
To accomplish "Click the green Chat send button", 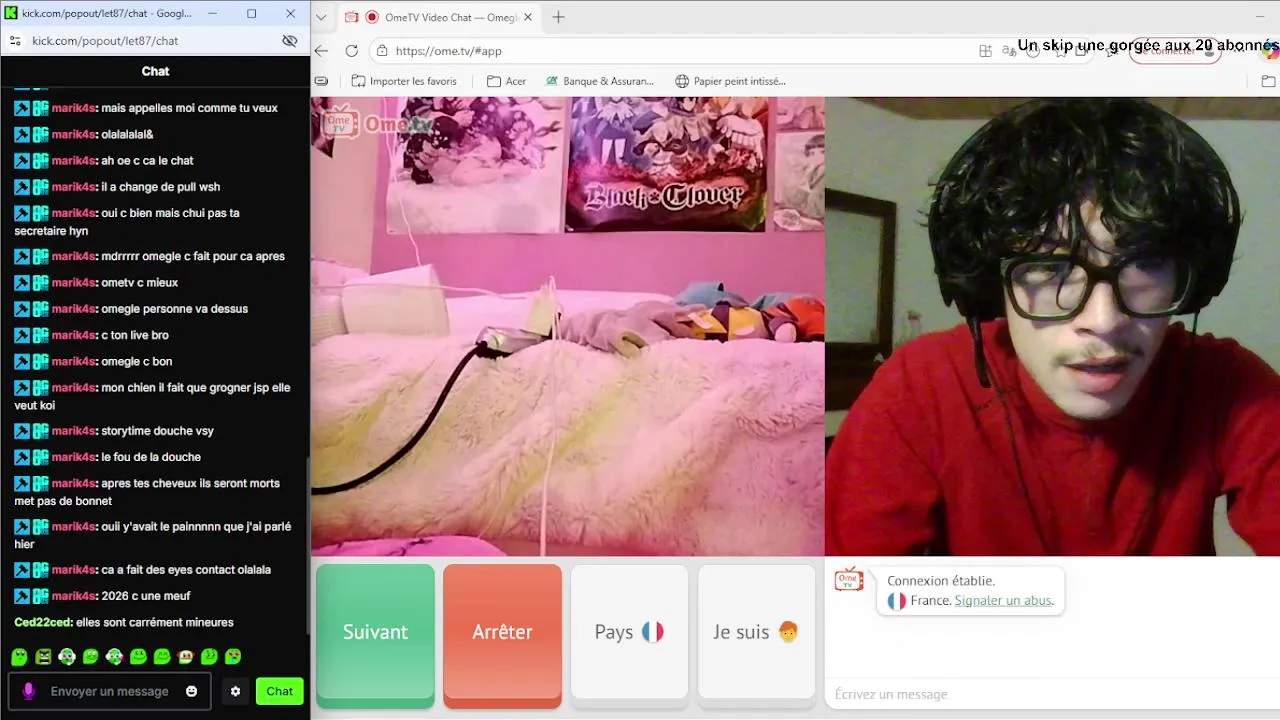I will tap(280, 691).
